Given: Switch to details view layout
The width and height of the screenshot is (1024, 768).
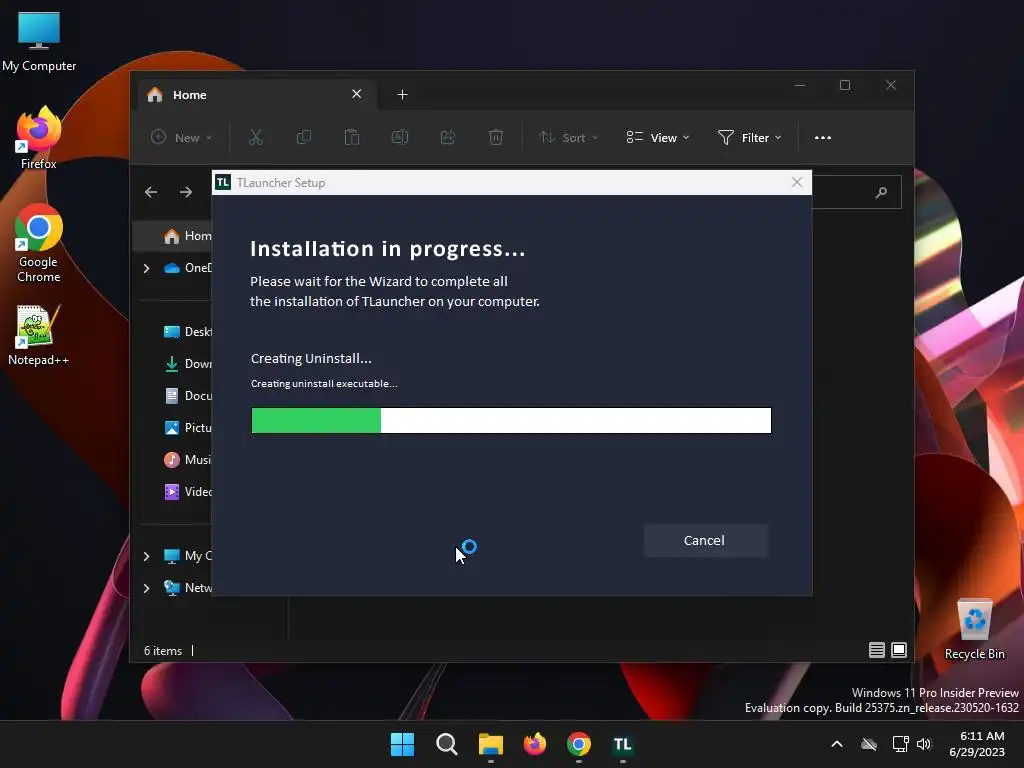Looking at the screenshot, I should point(876,650).
